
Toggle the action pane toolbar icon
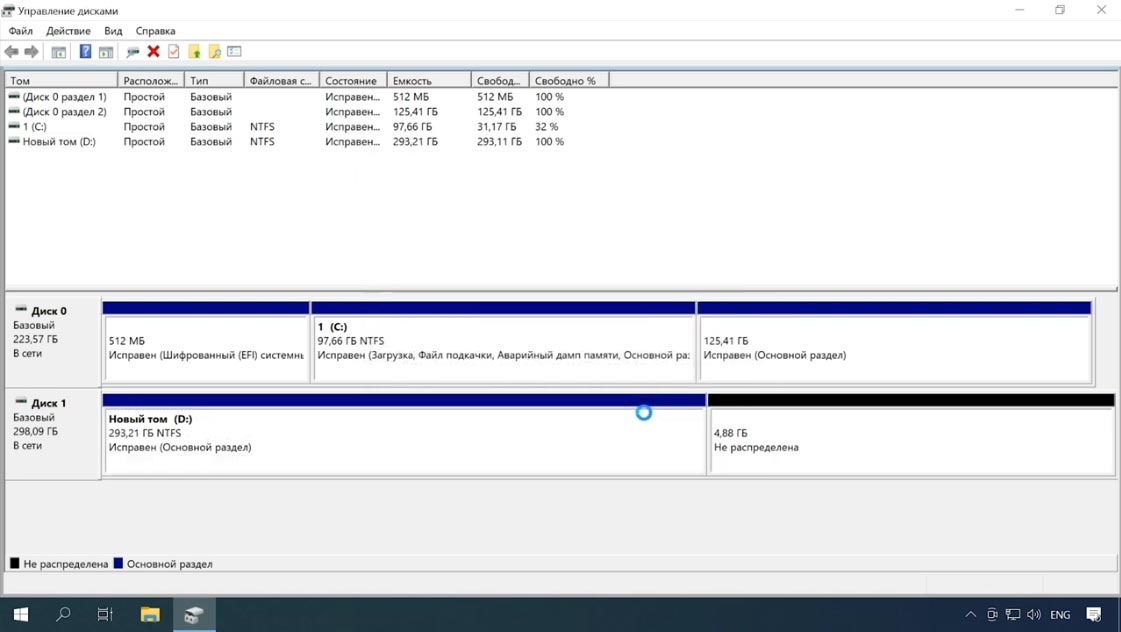coord(106,51)
